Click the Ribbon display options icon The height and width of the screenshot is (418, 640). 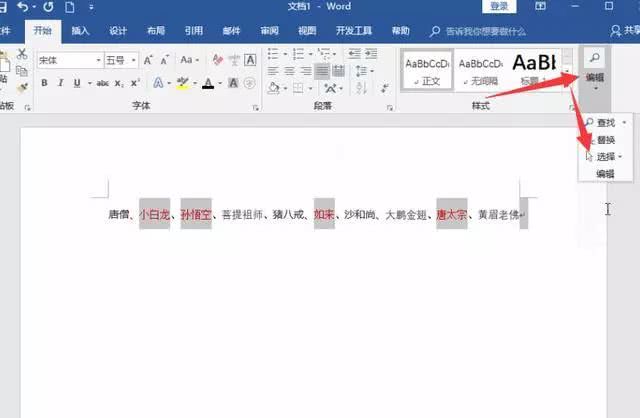(540, 6)
